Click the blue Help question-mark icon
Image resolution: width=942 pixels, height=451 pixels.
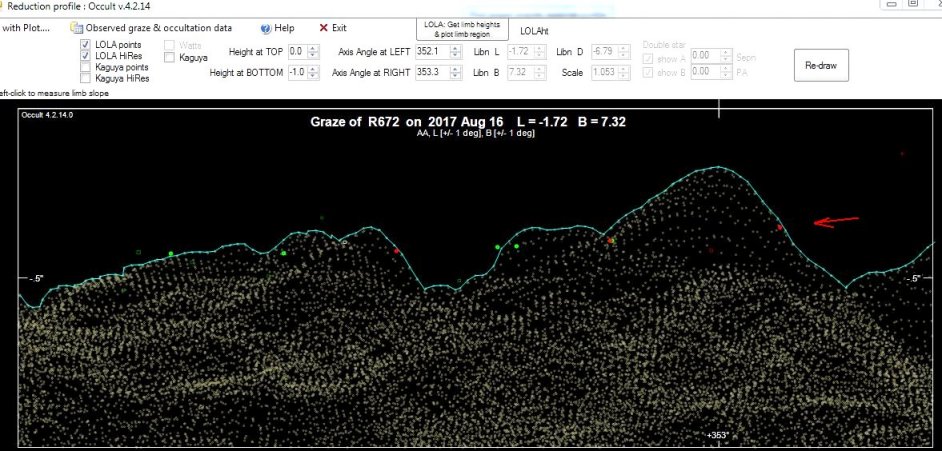coord(266,28)
